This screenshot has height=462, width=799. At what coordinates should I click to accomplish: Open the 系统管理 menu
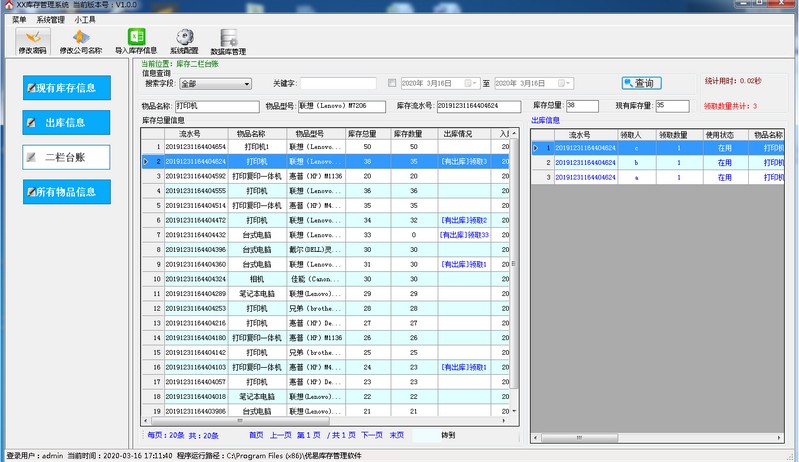50,19
